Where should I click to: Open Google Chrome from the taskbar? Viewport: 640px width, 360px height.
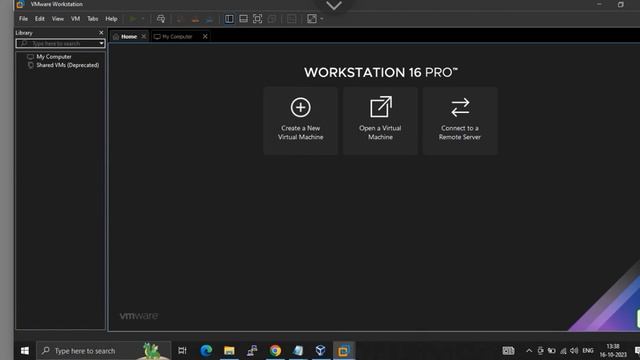[x=275, y=351]
